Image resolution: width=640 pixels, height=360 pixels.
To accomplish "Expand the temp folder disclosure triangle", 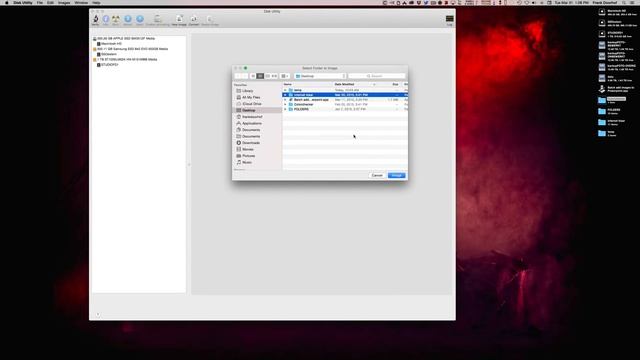I will coord(285,90).
